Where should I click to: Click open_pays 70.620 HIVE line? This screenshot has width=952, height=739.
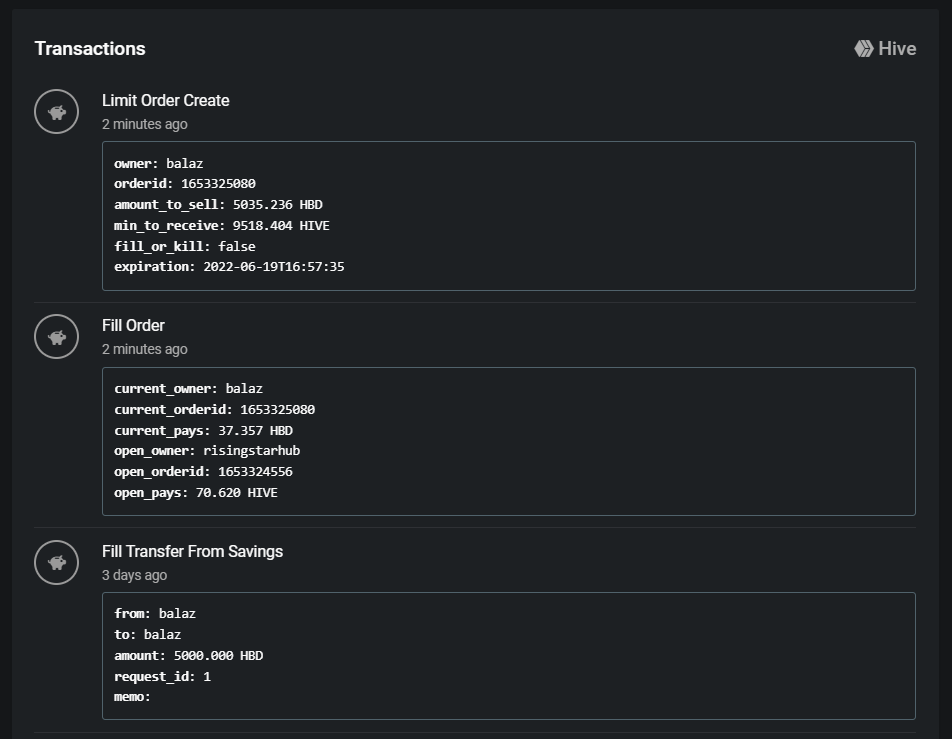[196, 493]
